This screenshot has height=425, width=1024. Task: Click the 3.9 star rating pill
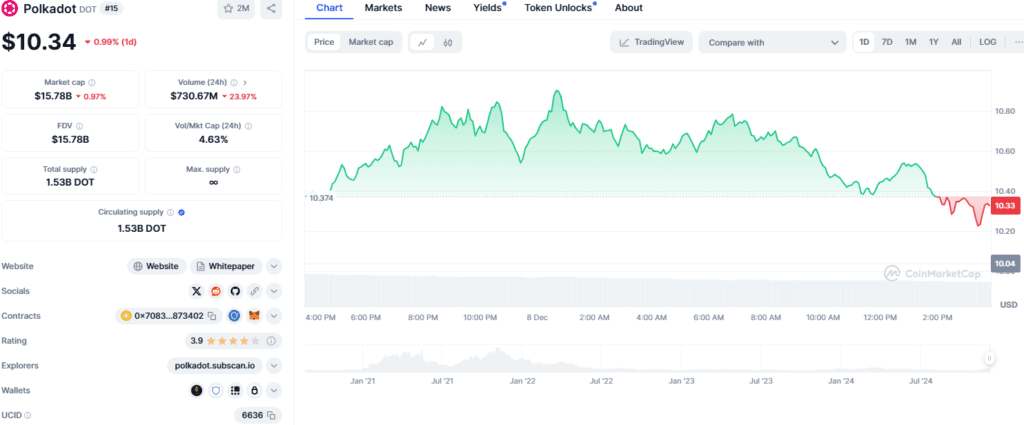[232, 341]
